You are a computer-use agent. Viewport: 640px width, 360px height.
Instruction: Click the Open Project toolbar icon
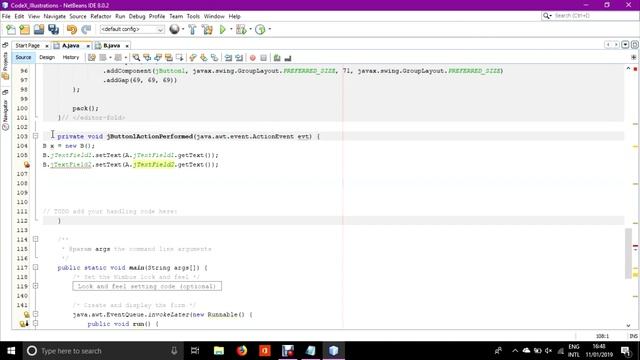point(39,29)
